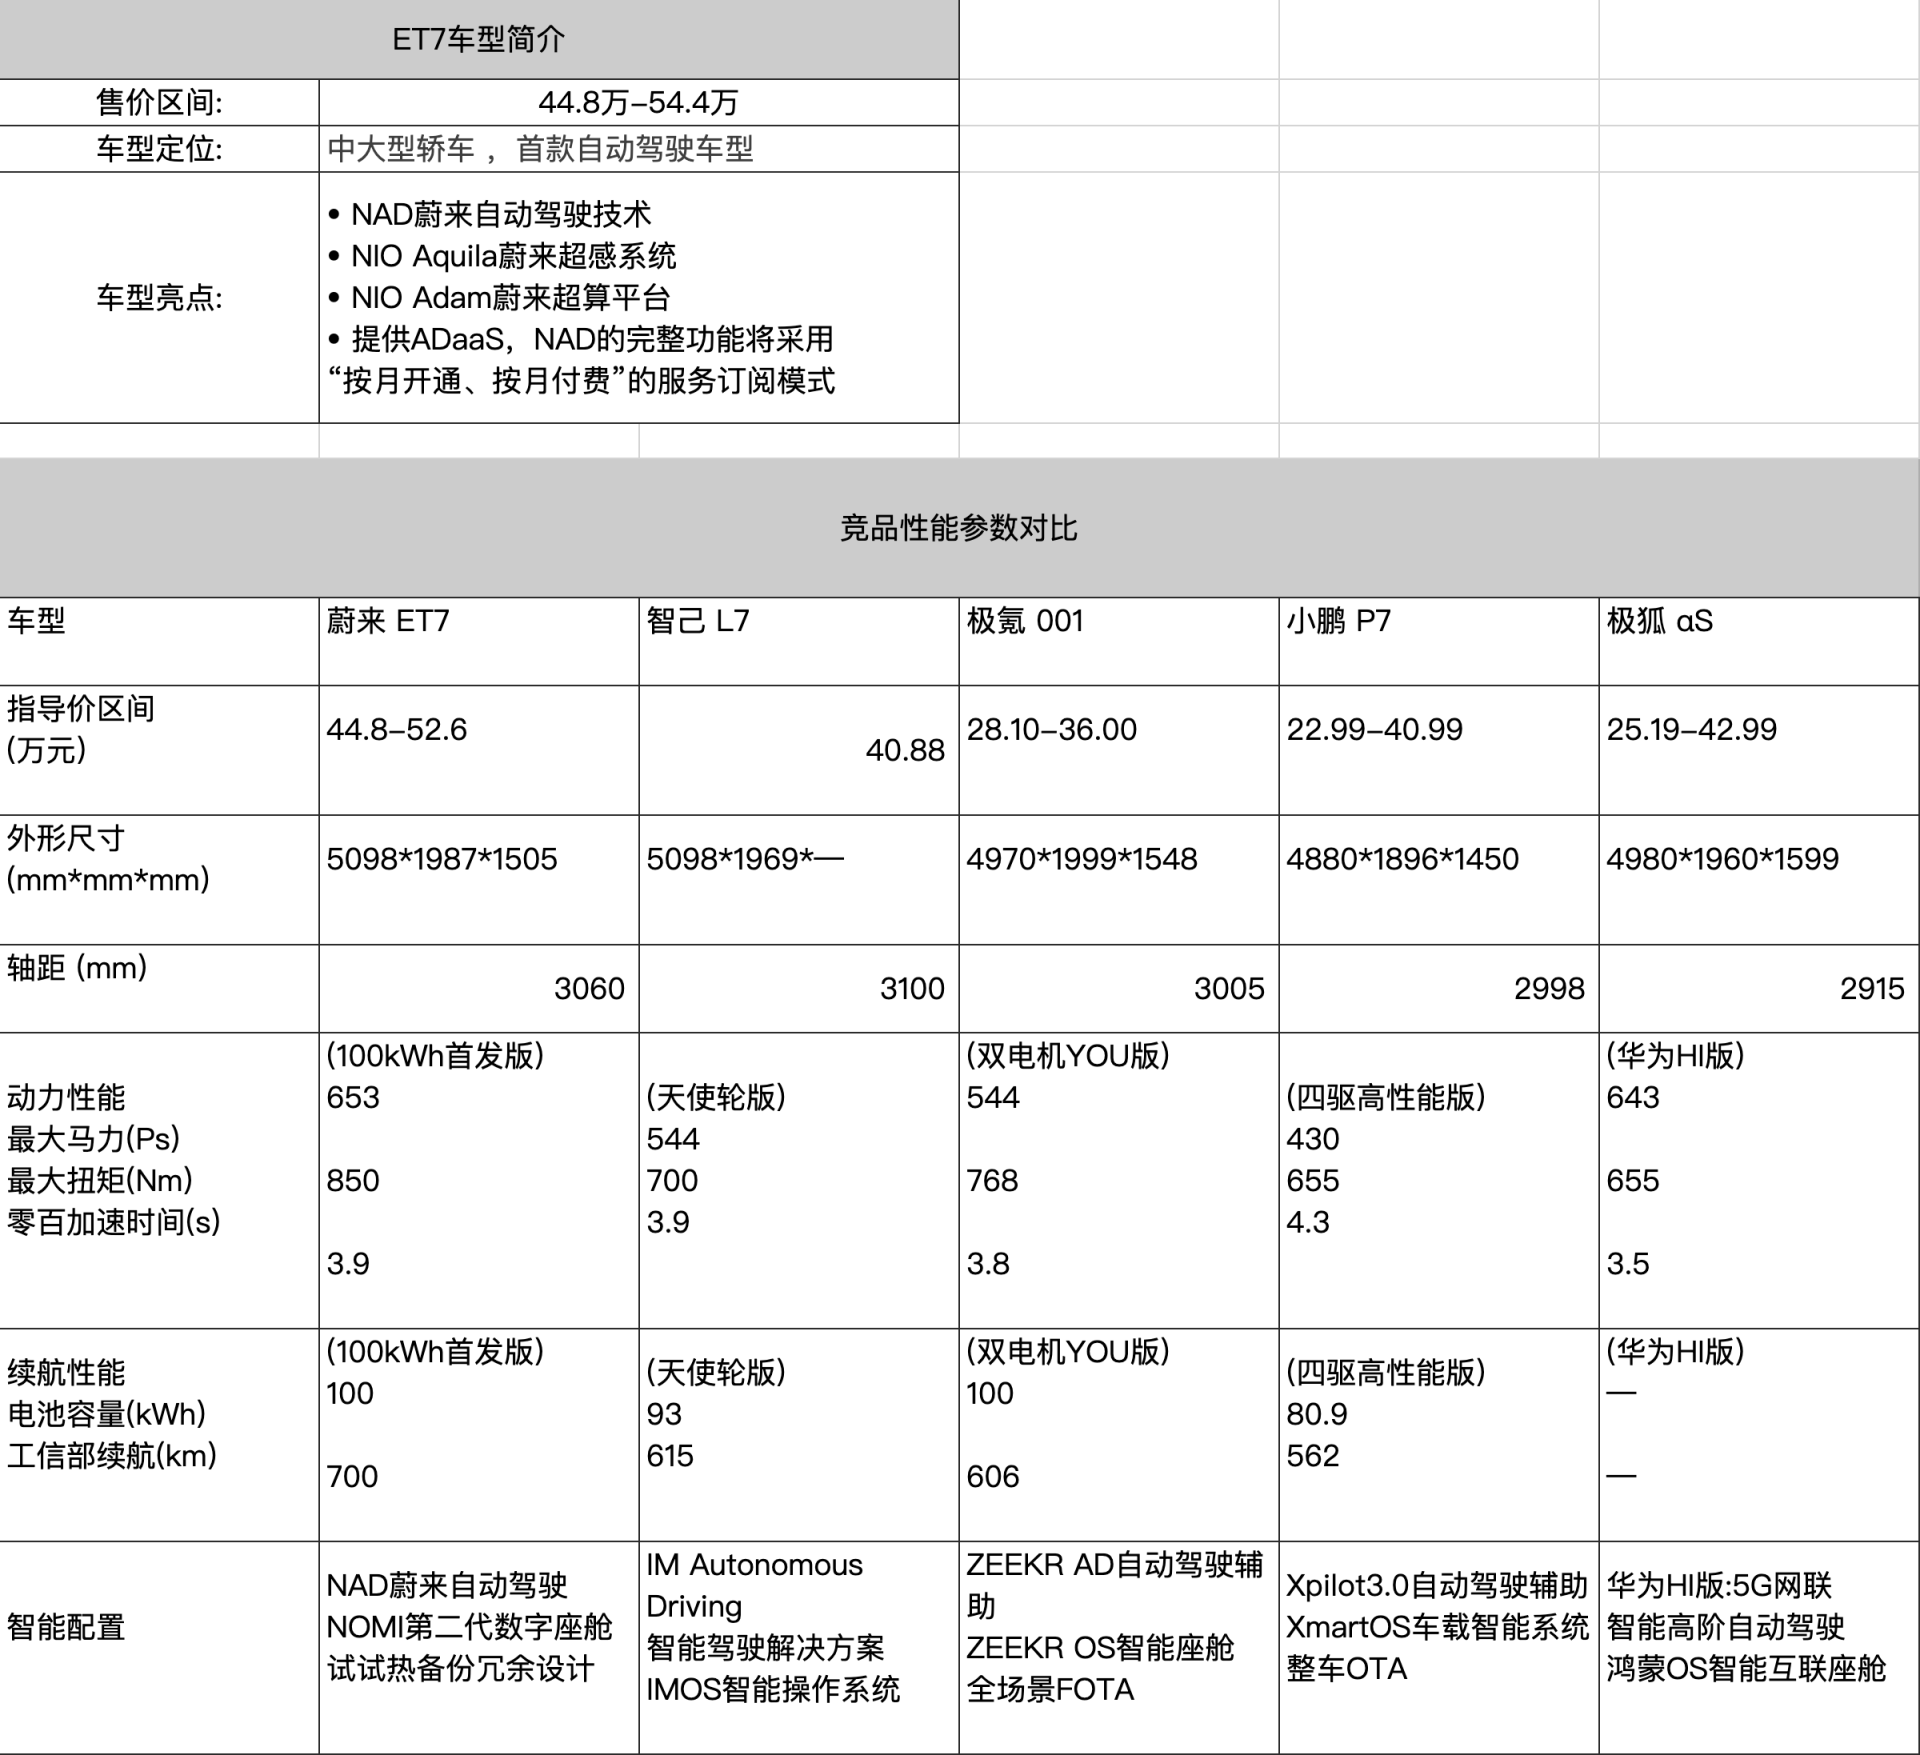Select the 'IM Autonomous Driving' config cell
The width and height of the screenshot is (1920, 1755).
799,1647
